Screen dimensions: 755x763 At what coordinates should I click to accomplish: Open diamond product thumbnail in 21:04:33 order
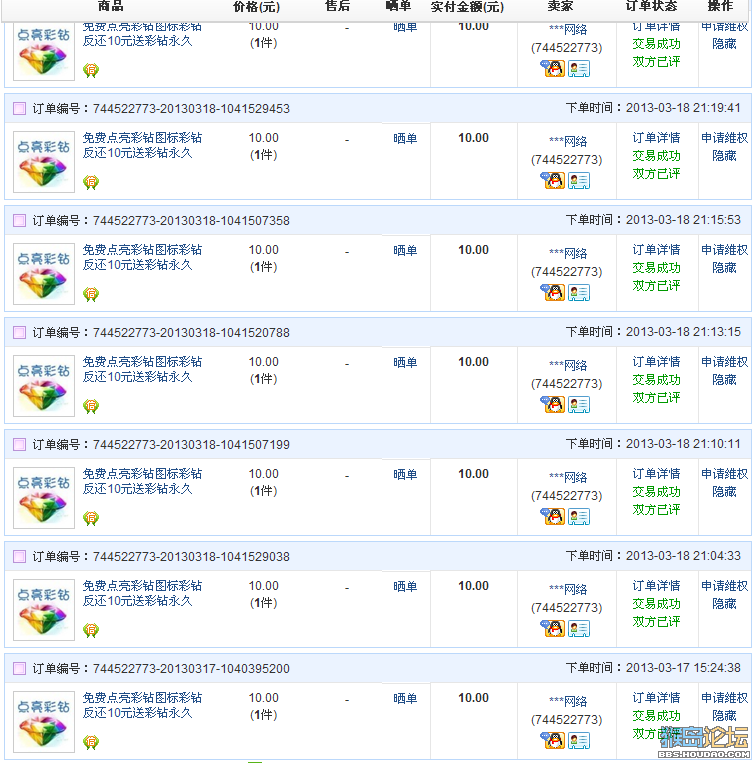(44, 610)
